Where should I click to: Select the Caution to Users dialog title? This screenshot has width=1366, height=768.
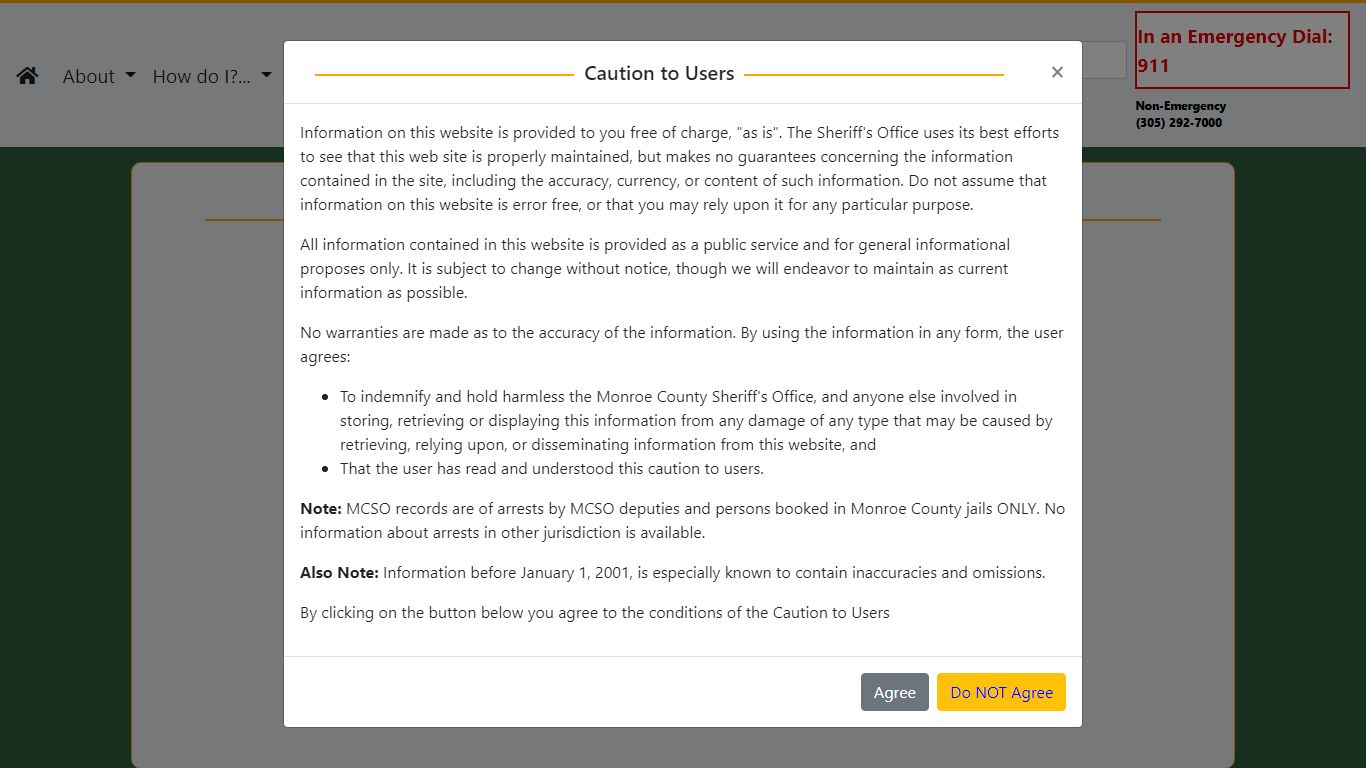click(659, 73)
